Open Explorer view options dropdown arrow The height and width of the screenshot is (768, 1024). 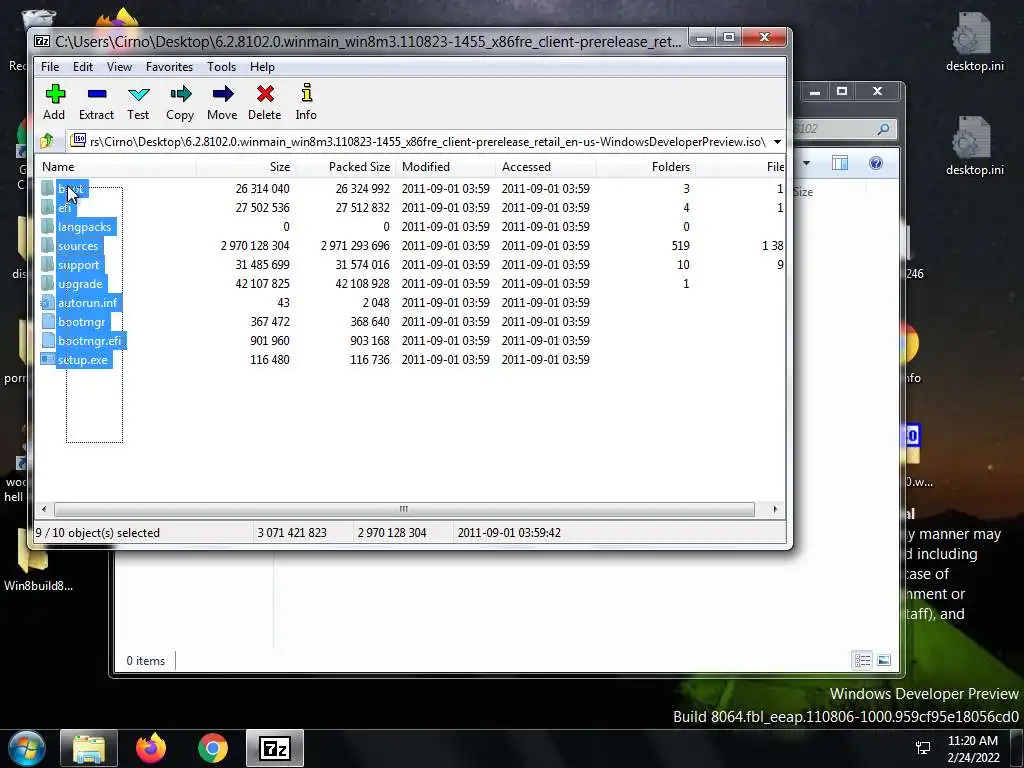tap(806, 163)
